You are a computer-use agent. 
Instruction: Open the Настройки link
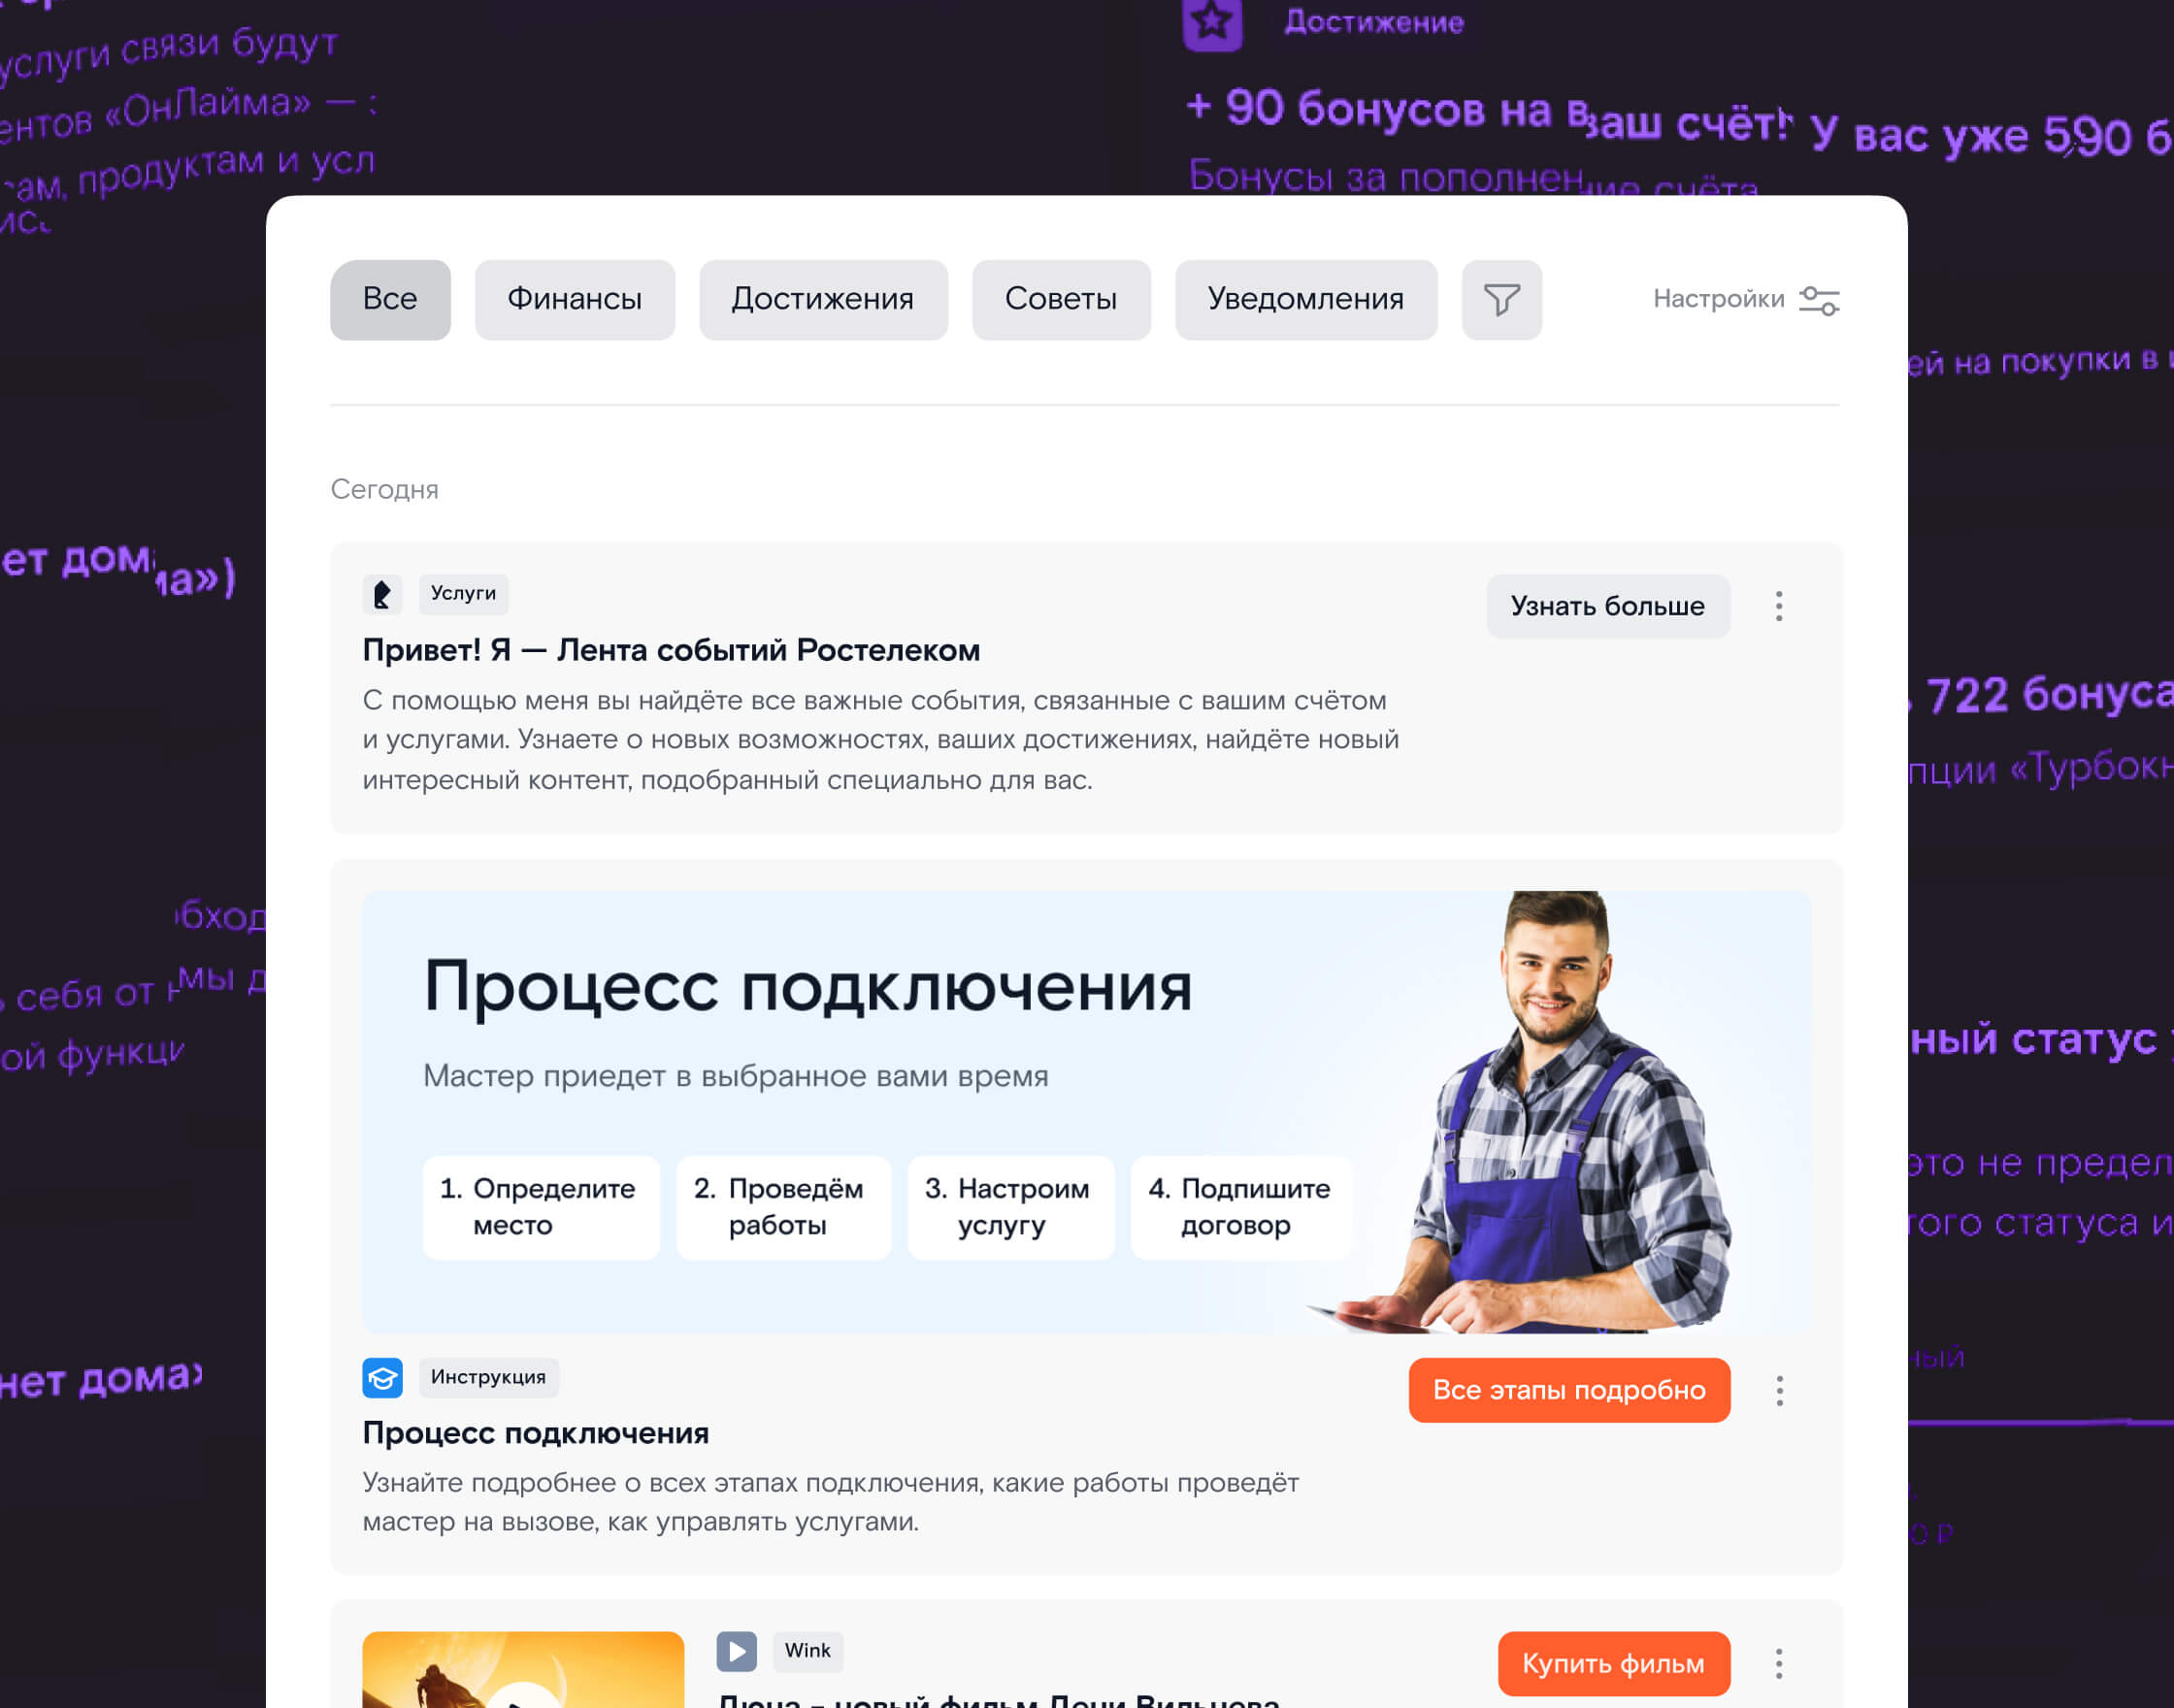[1718, 299]
